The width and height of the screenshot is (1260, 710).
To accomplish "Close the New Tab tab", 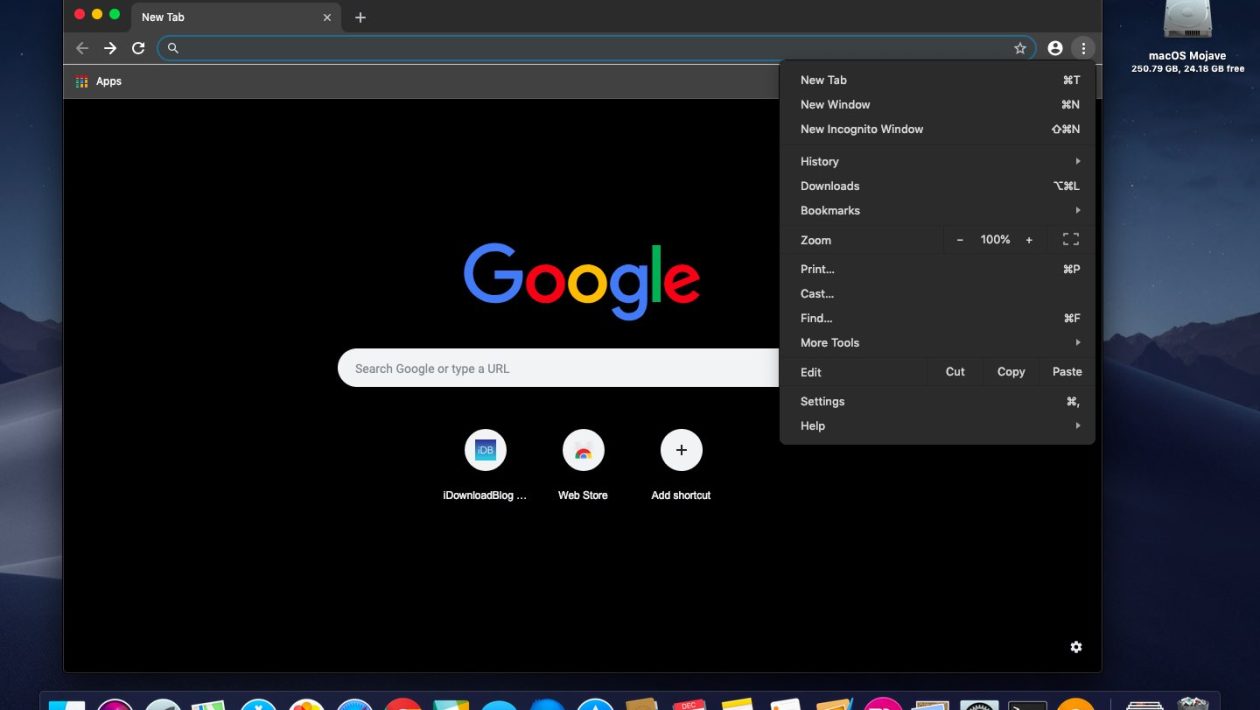I will click(327, 17).
